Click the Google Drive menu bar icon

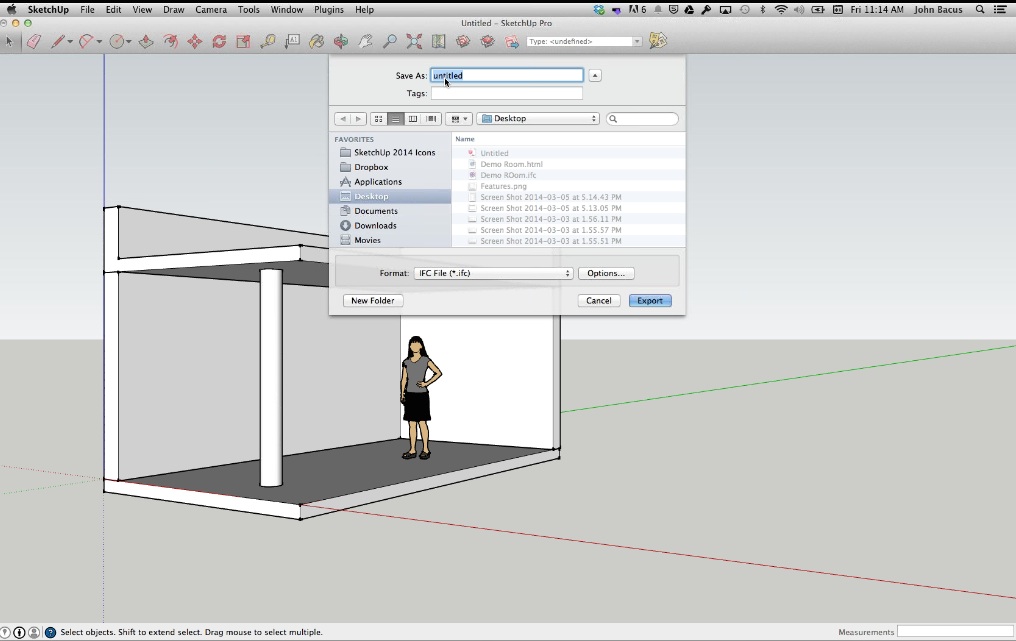pyautogui.click(x=689, y=10)
